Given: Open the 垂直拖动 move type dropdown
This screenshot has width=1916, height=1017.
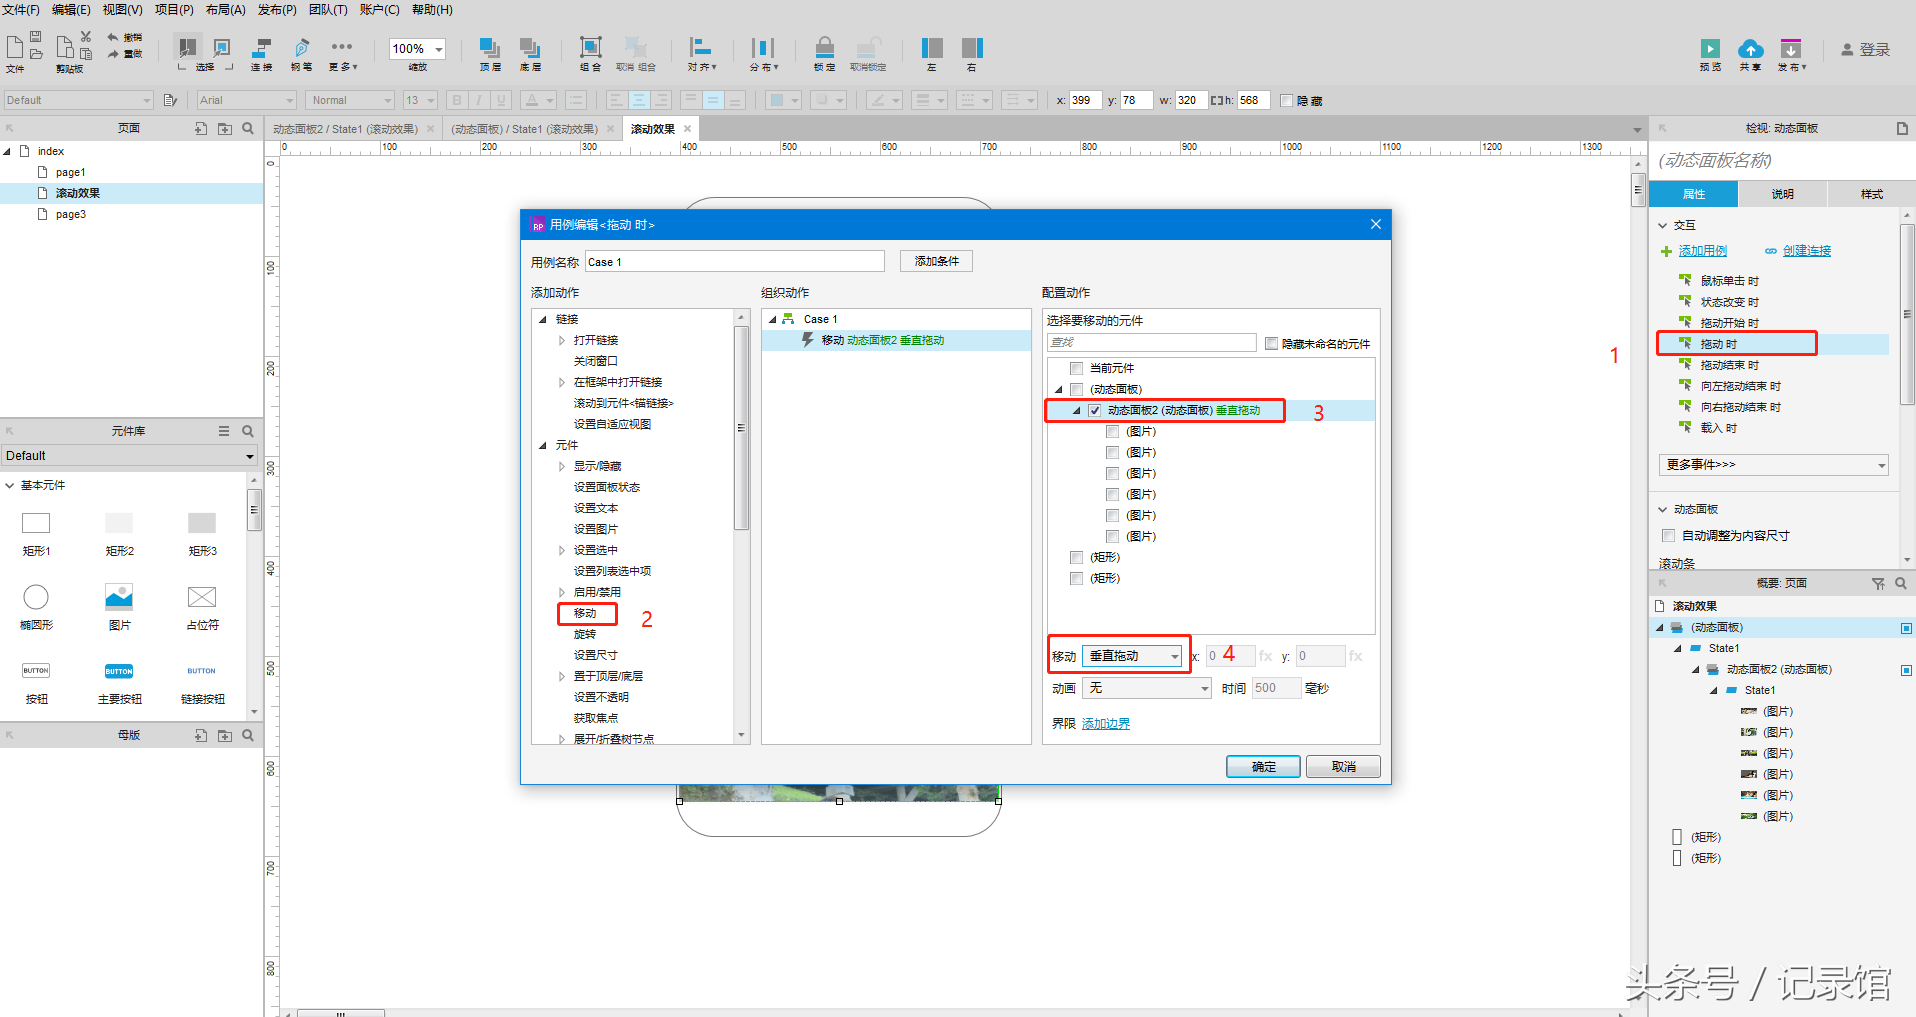Looking at the screenshot, I should (x=1134, y=656).
